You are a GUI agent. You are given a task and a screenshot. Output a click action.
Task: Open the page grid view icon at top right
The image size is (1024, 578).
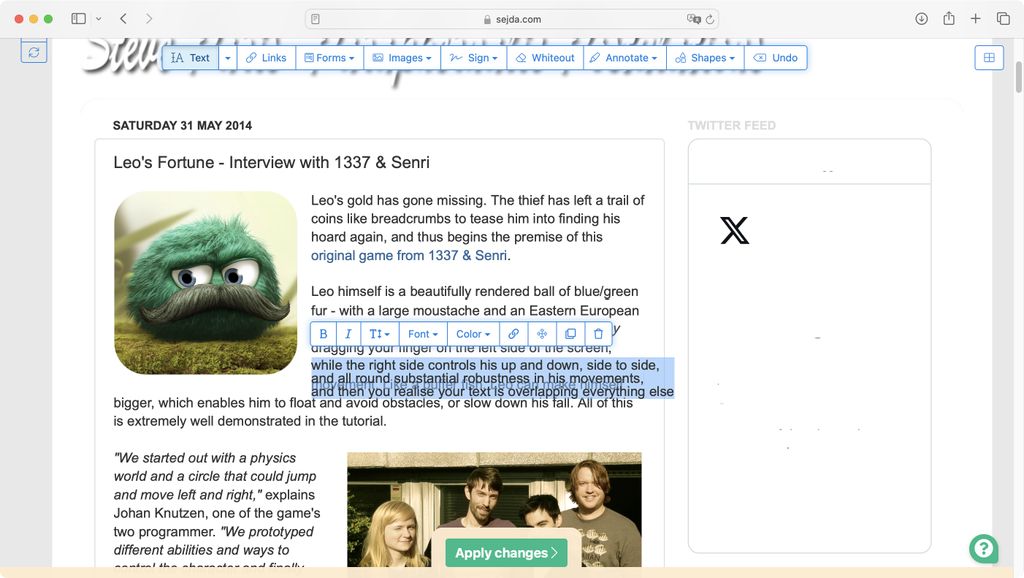[x=989, y=57]
